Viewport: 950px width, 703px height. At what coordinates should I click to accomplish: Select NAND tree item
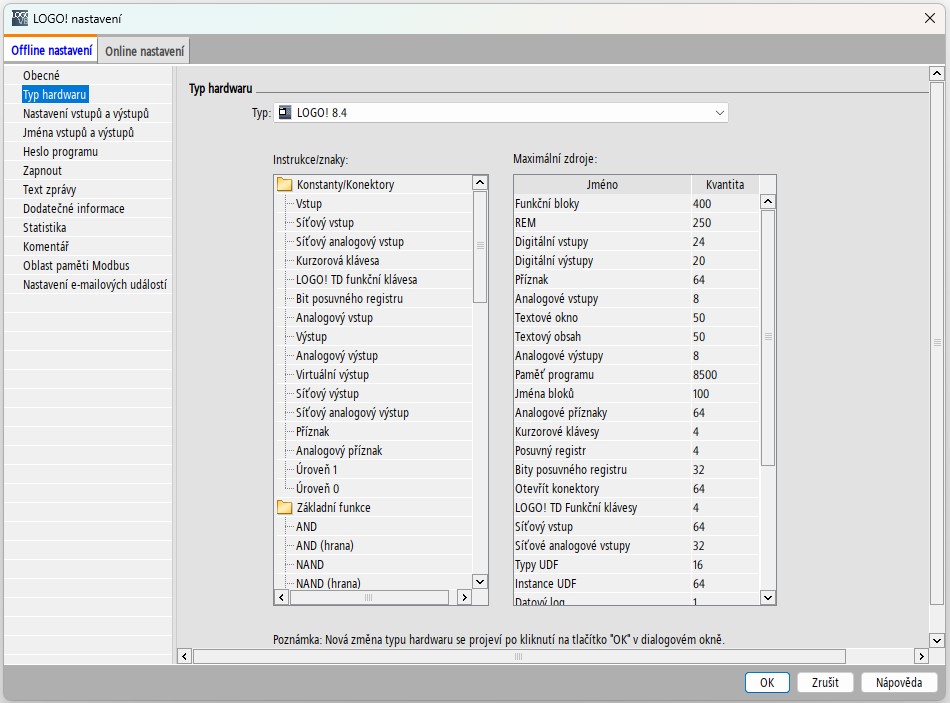tap(310, 565)
